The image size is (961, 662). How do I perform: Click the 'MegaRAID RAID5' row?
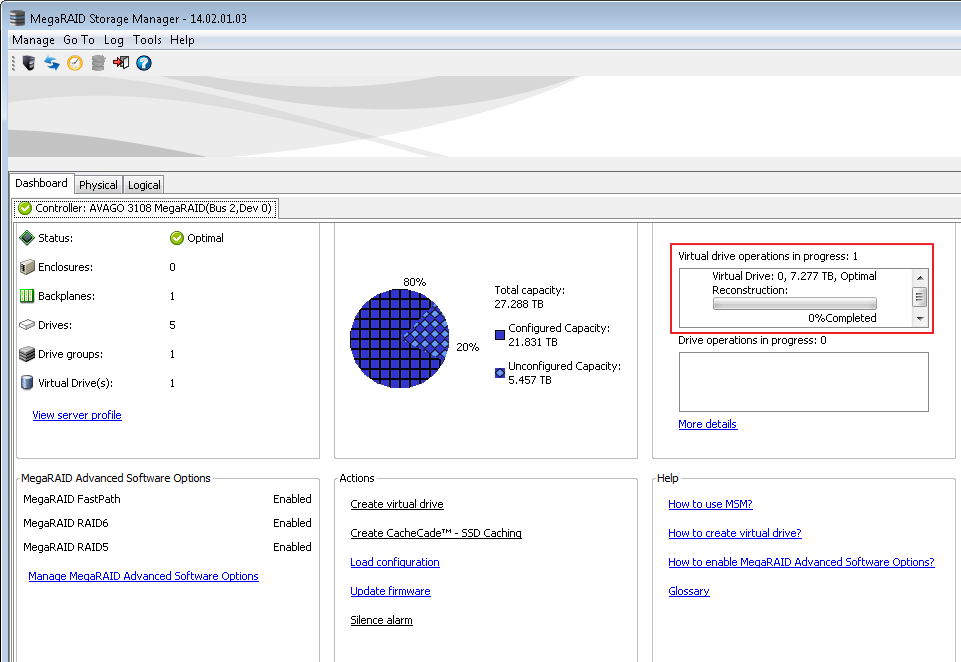coord(167,547)
